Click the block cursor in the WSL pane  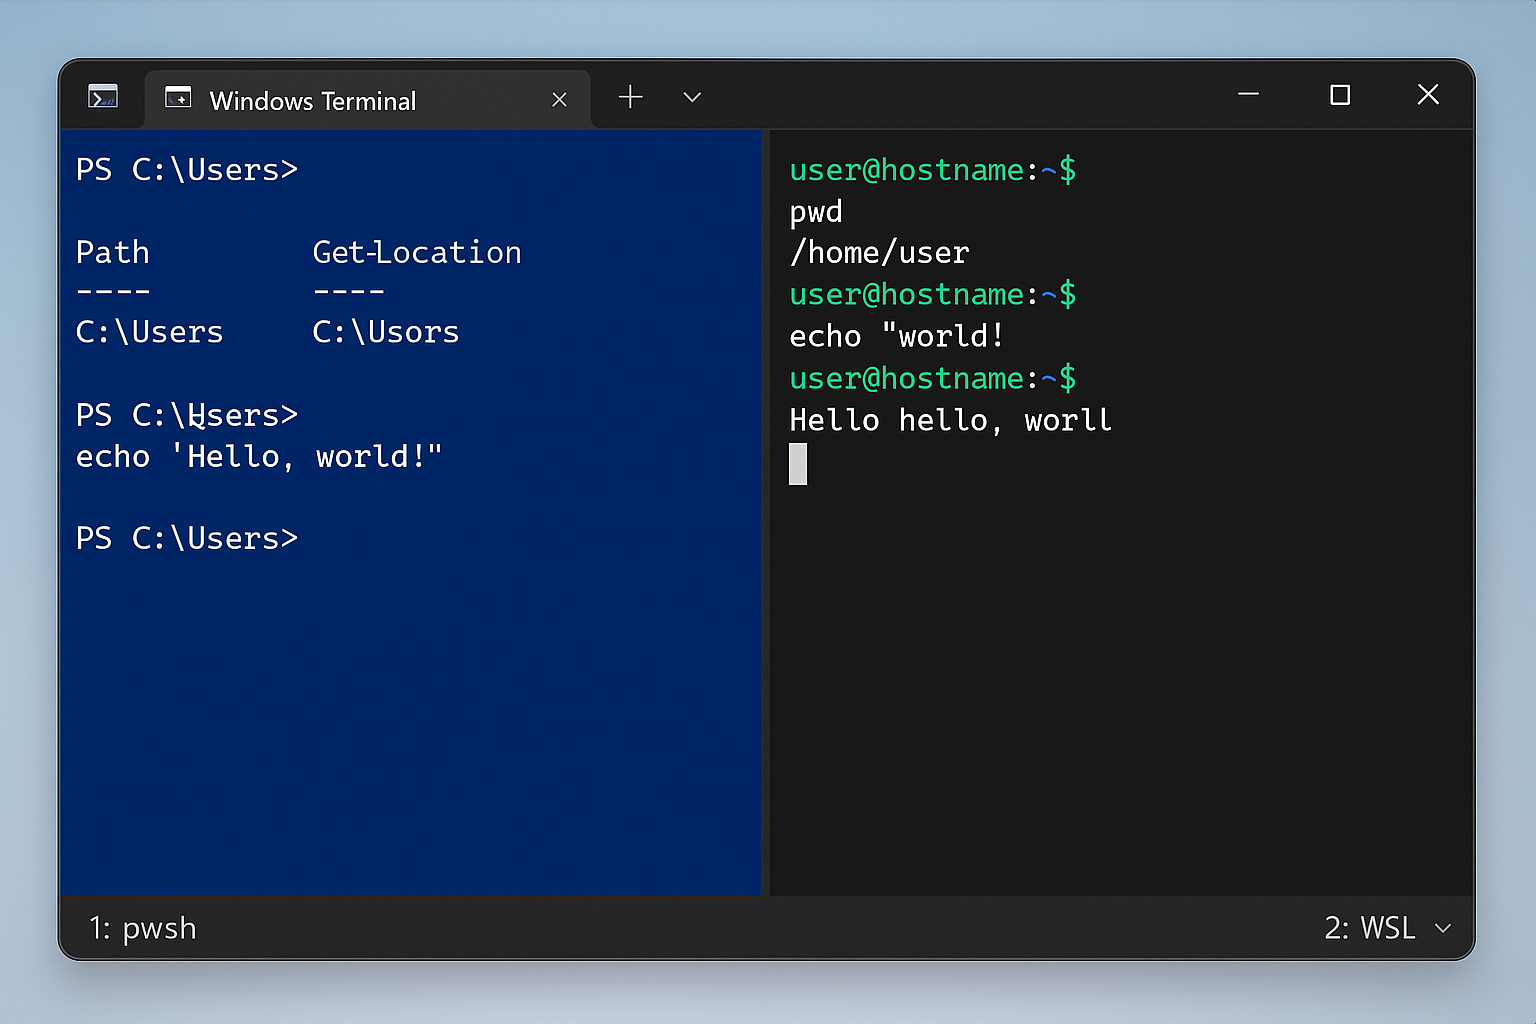(x=797, y=464)
